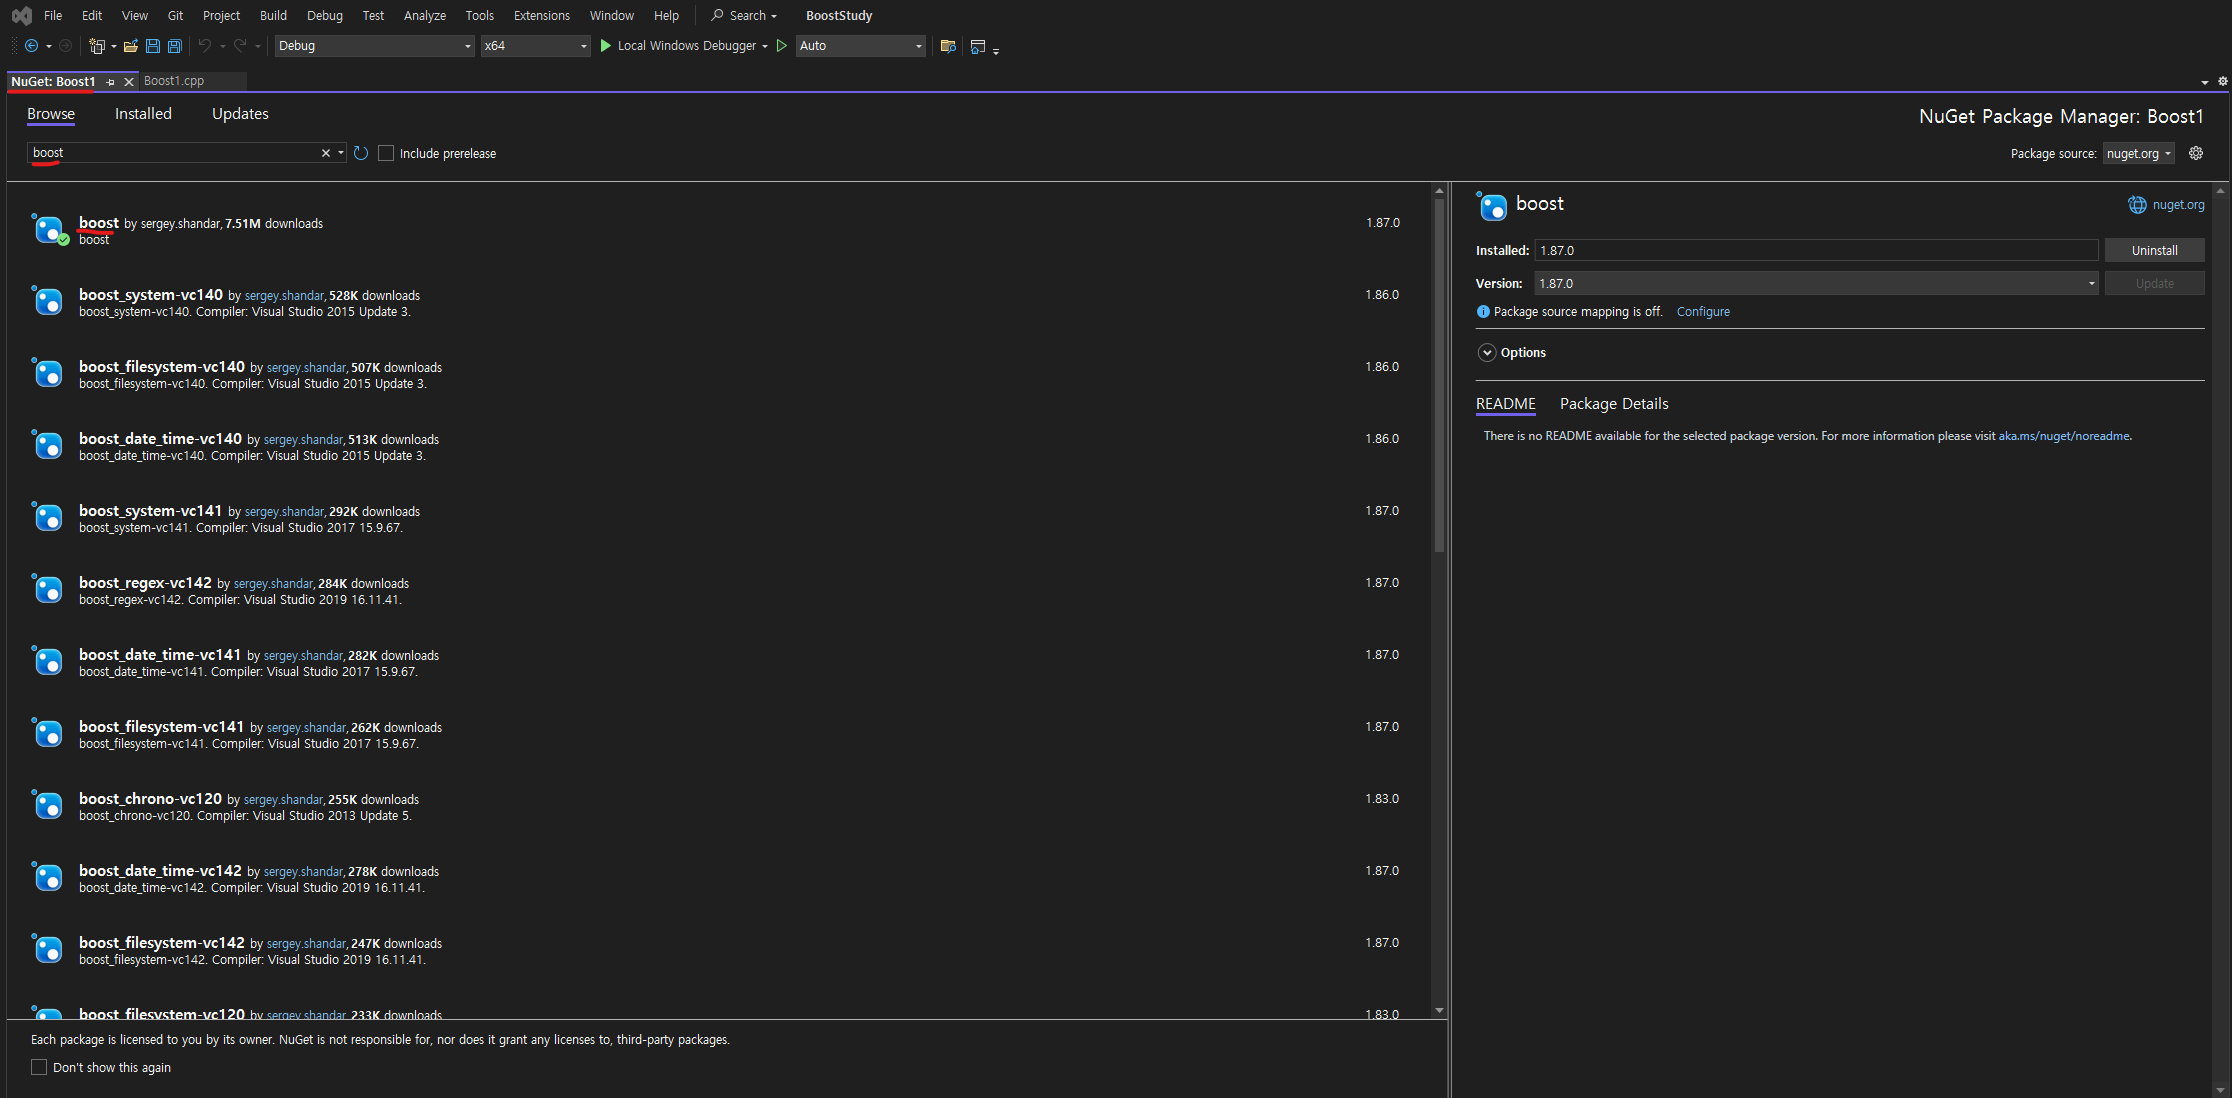Click the Uninstall button
2232x1098 pixels.
click(x=2154, y=251)
